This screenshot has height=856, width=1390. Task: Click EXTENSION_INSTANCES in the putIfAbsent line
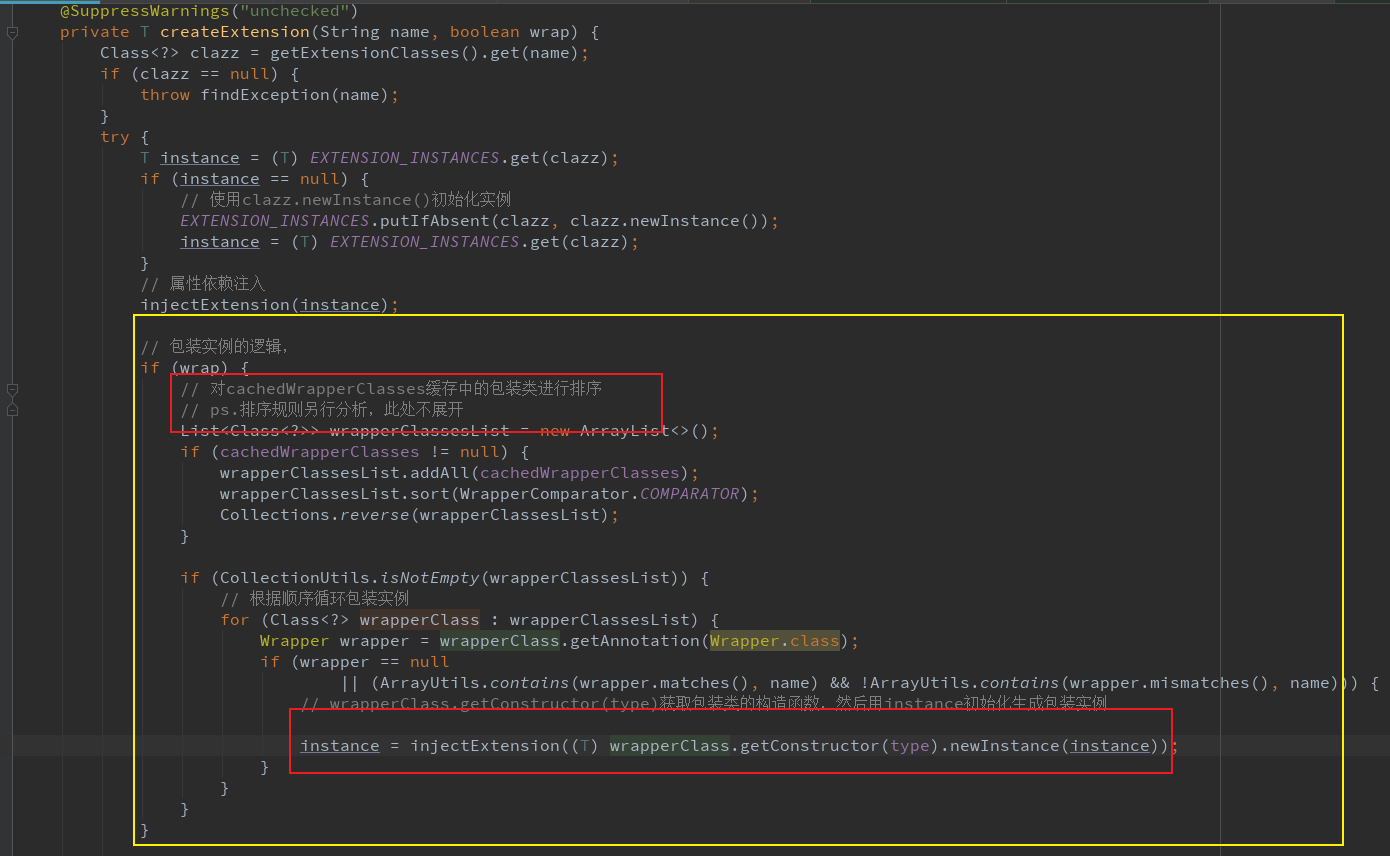pyautogui.click(x=275, y=221)
